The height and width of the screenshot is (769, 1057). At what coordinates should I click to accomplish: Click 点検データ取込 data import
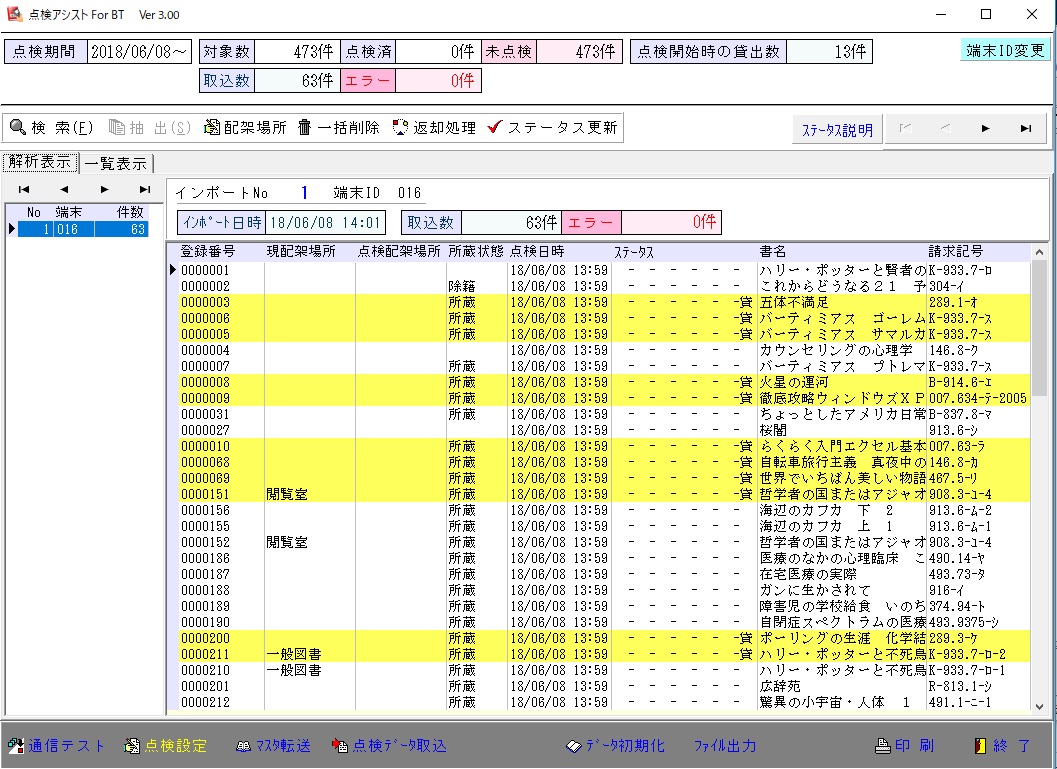[389, 745]
